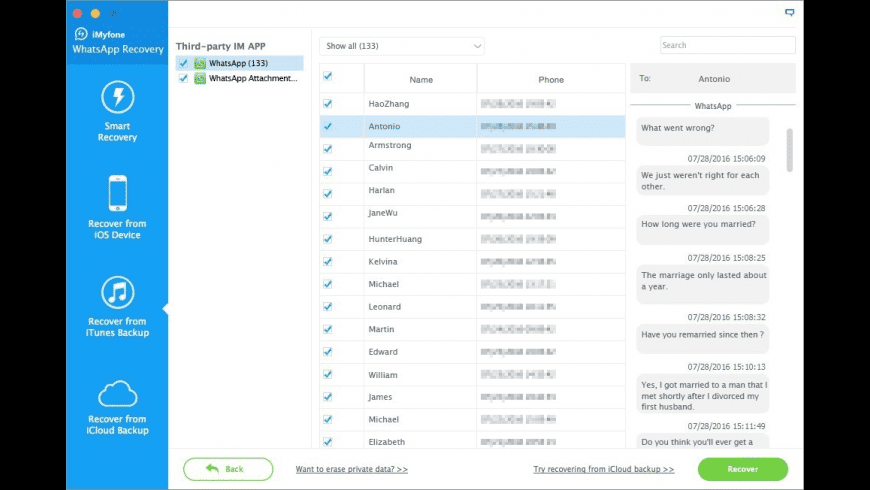Viewport: 870px width, 490px height.
Task: Open Recover from iCloud Backup tab label
Action: point(117,425)
